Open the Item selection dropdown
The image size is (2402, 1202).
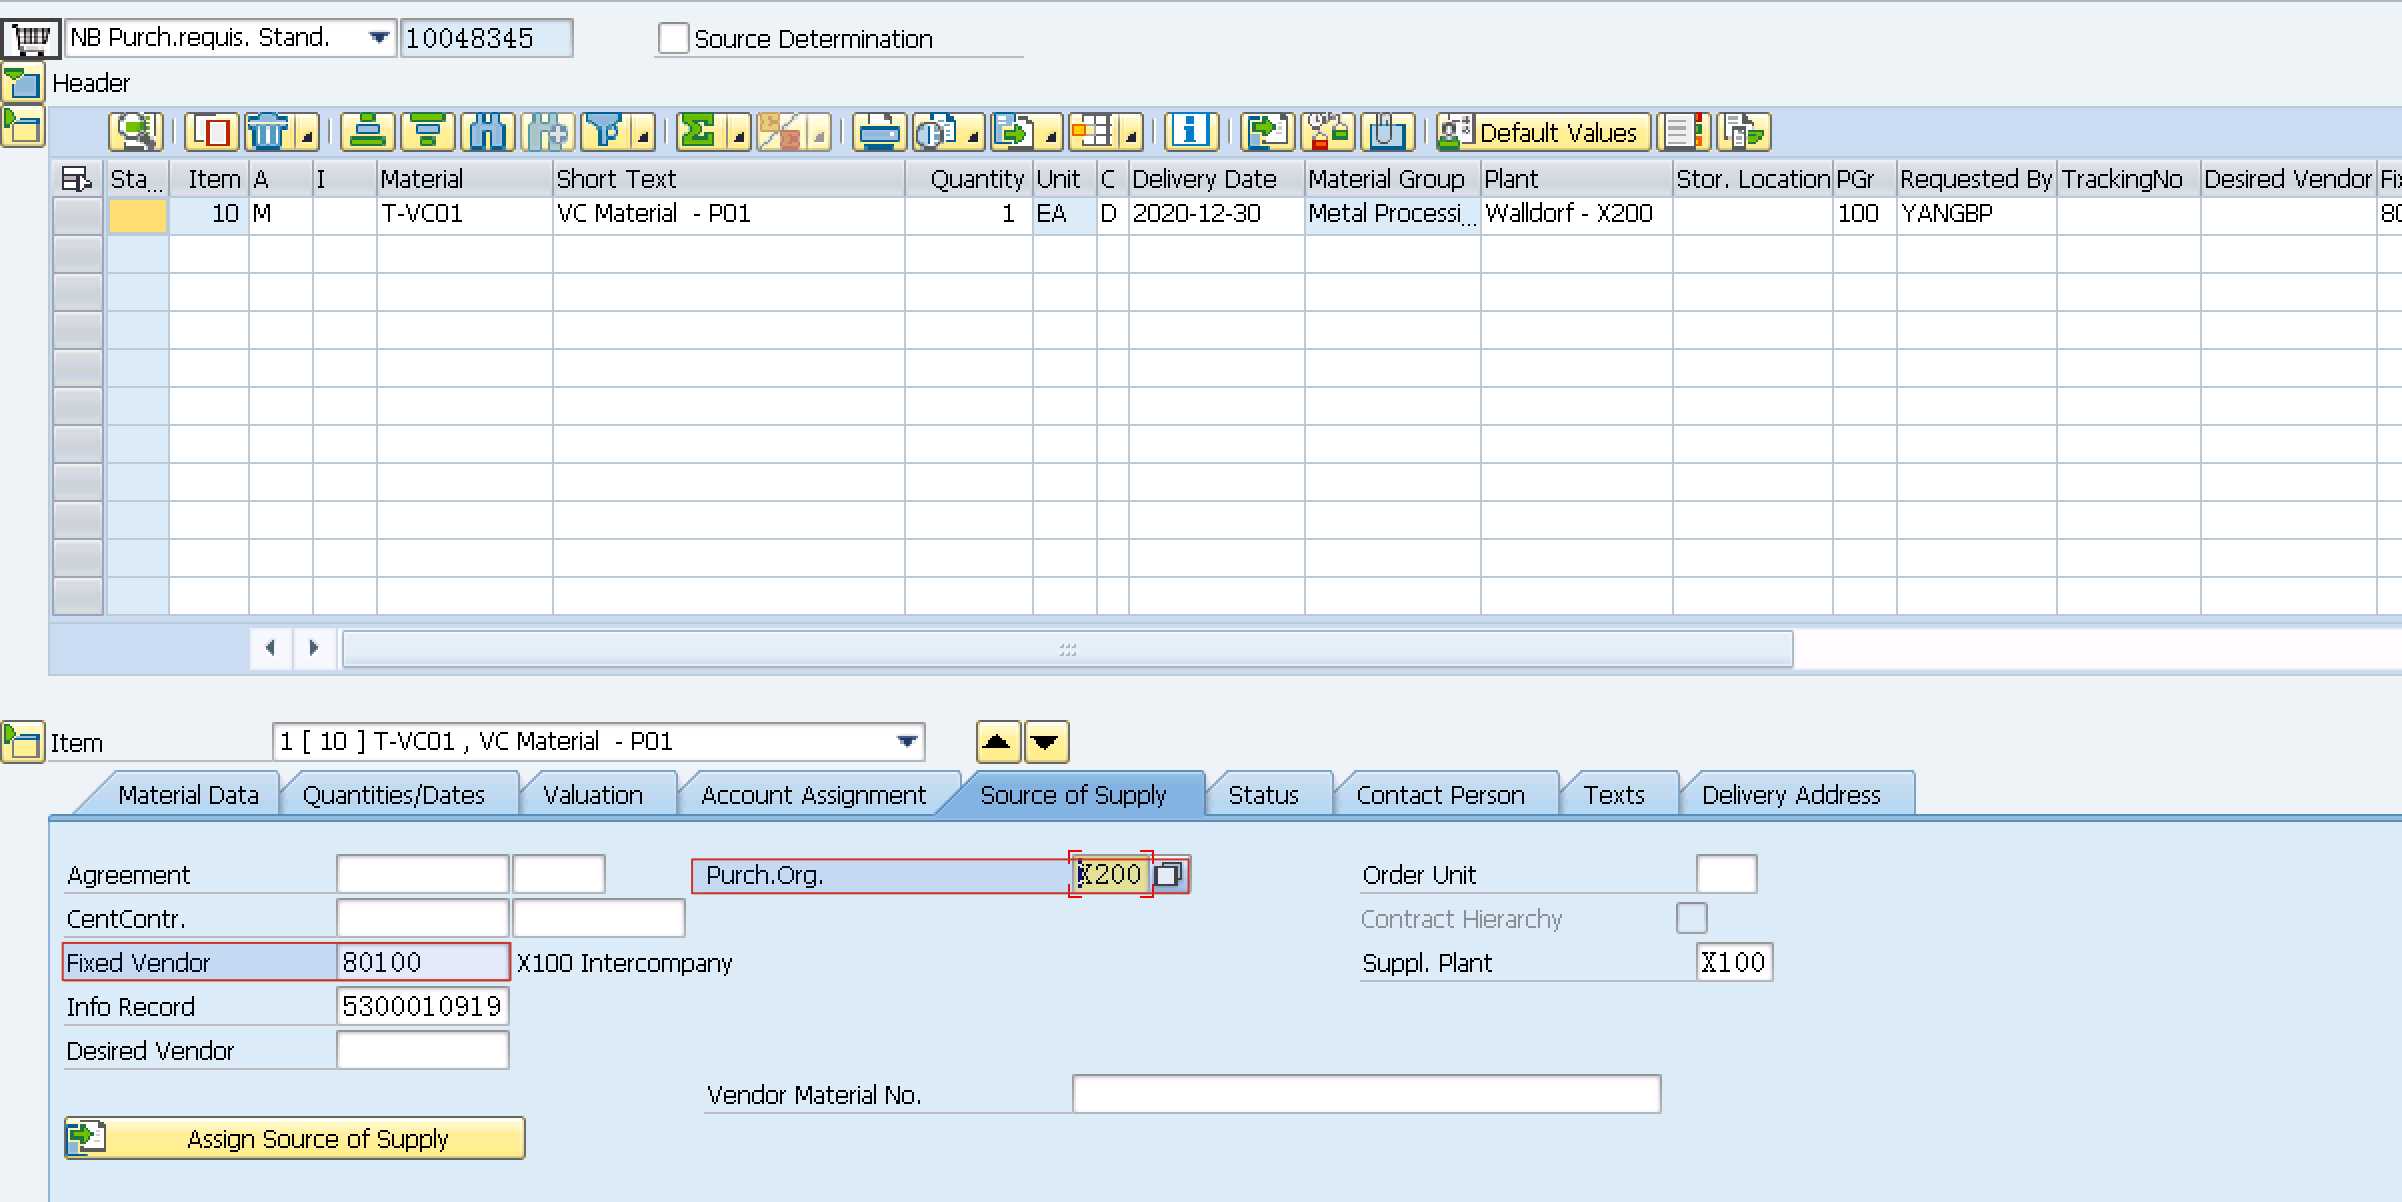coord(906,741)
